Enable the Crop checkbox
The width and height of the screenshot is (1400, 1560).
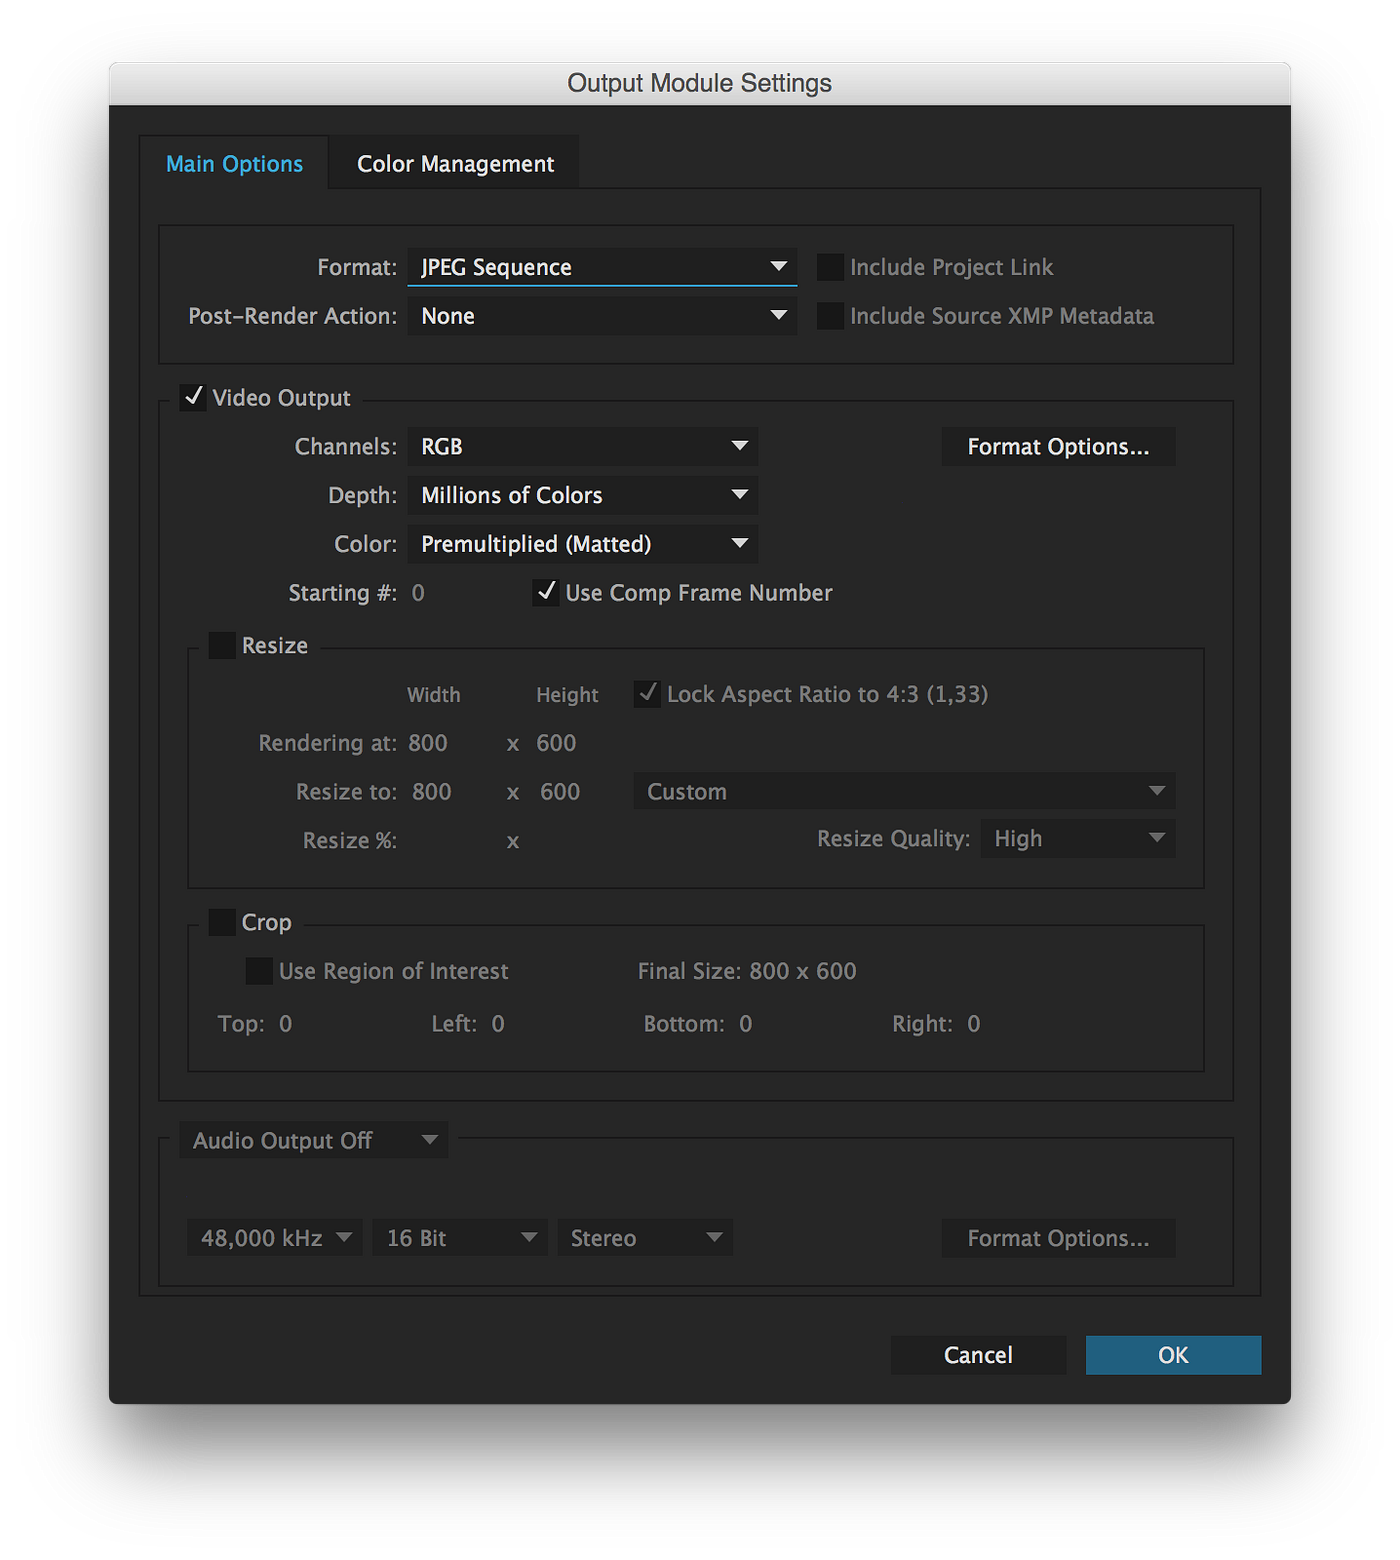[x=222, y=922]
